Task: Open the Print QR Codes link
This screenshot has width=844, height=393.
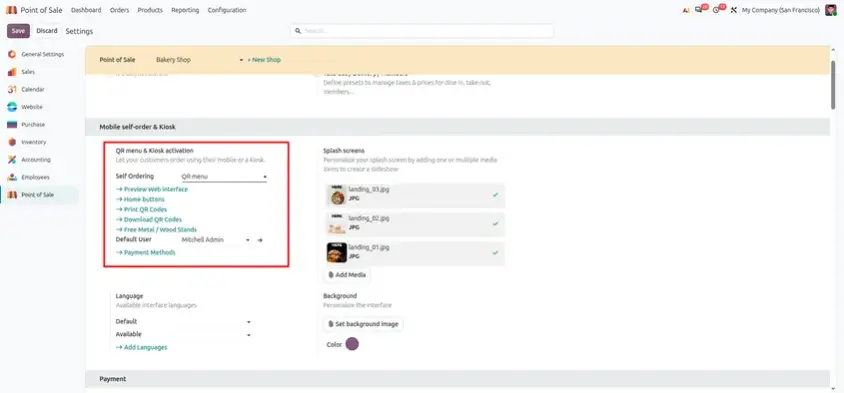Action: click(x=142, y=209)
